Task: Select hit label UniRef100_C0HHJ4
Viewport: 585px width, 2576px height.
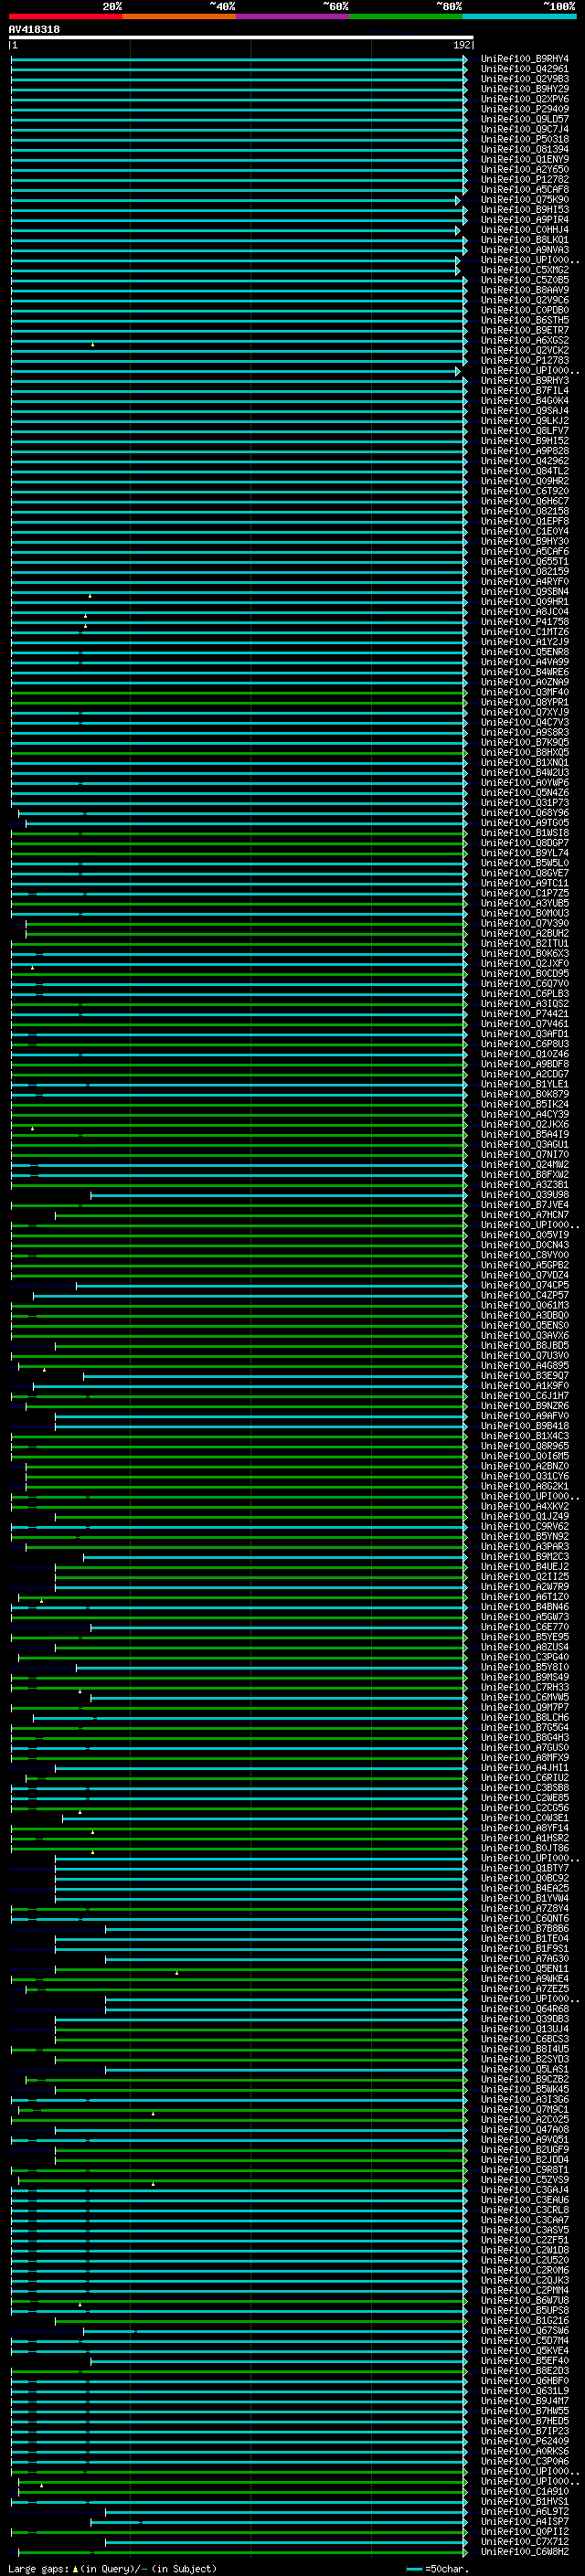Action: pos(524,230)
